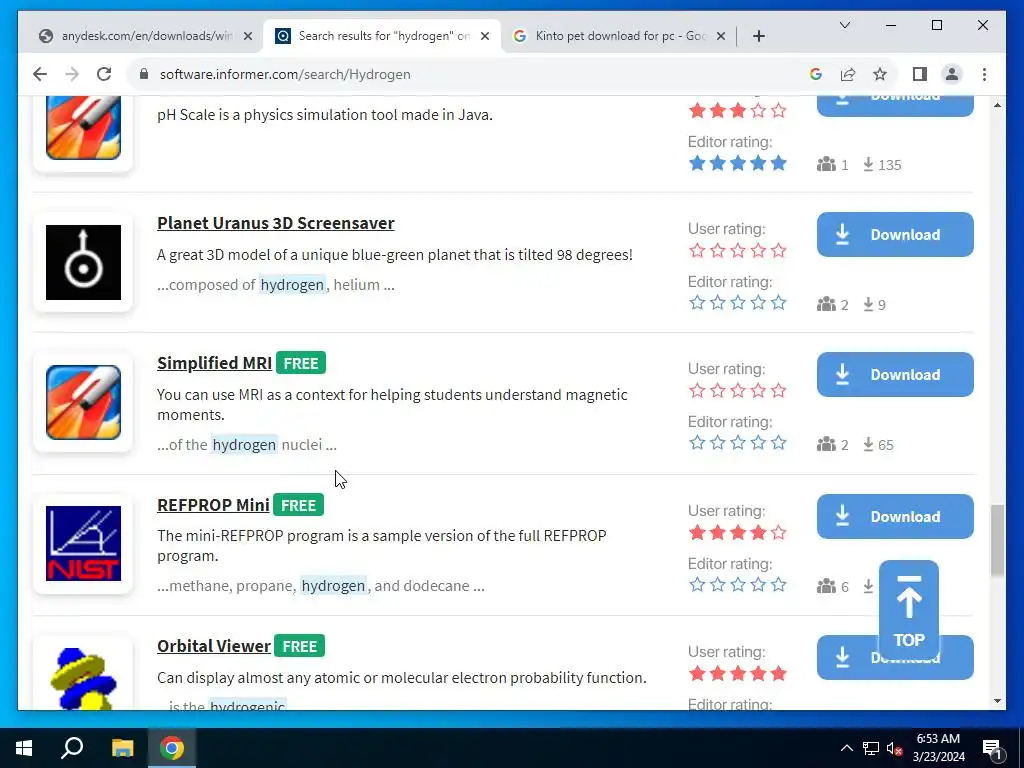Click hydrogen highlighted text under REFPROP Mini
Screen dimensions: 1024x768
[333, 586]
